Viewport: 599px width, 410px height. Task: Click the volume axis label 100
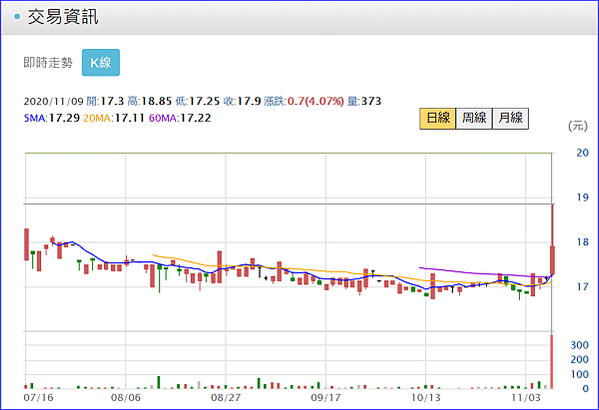(x=580, y=374)
